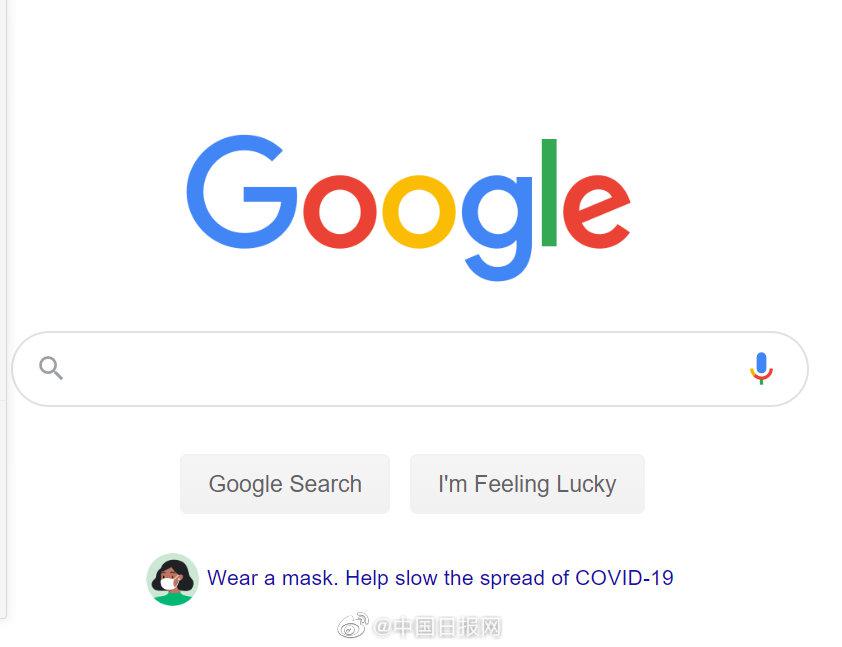Click the I'm Feeling Lucky button

527,484
